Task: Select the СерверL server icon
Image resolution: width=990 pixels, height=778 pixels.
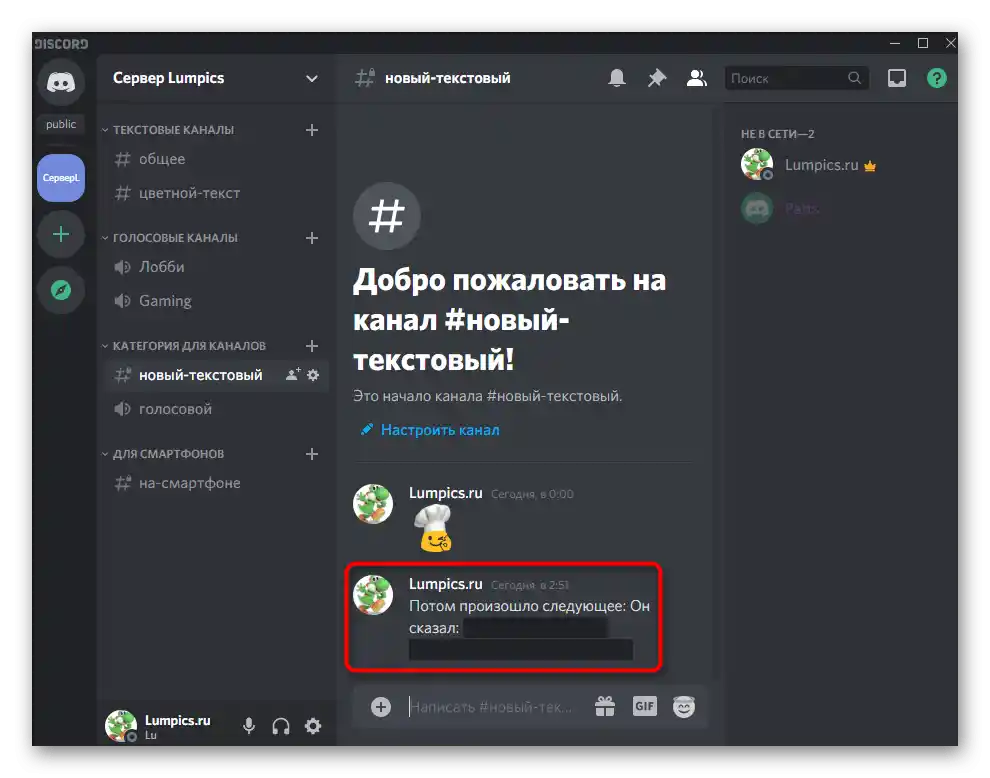Action: point(61,178)
